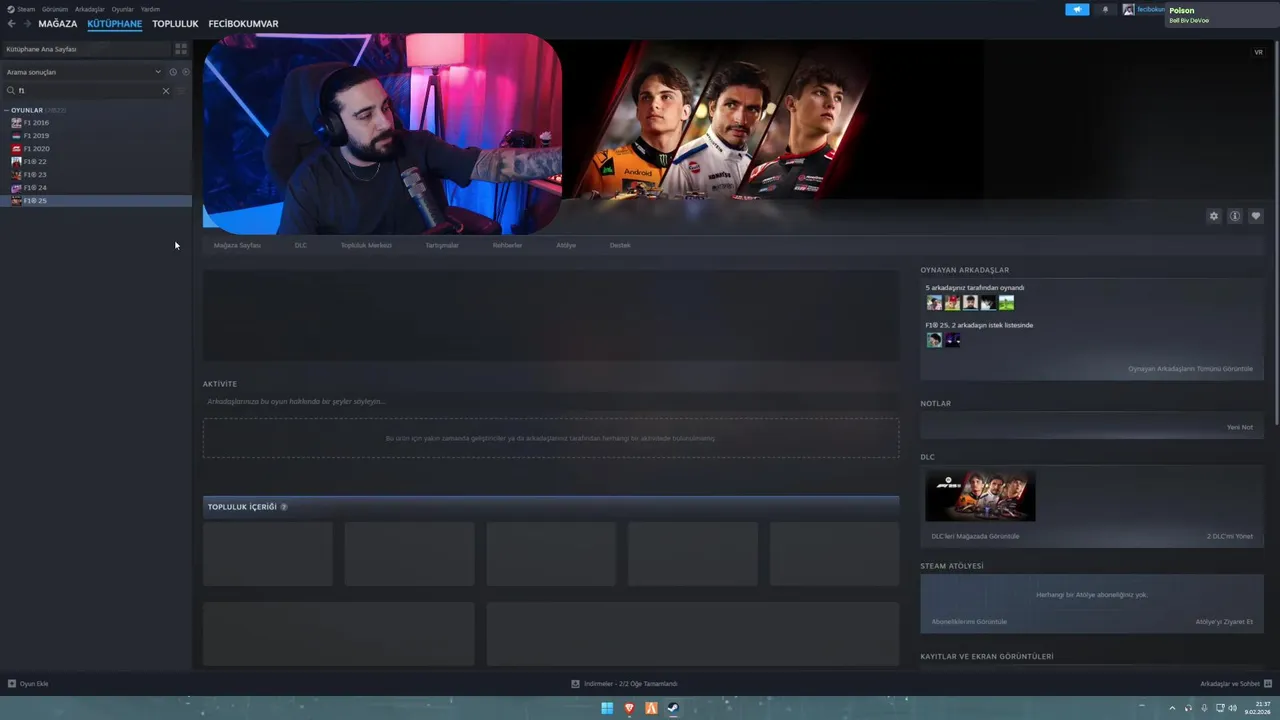Open Atölye link
This screenshot has height=720, width=1280.
566,245
